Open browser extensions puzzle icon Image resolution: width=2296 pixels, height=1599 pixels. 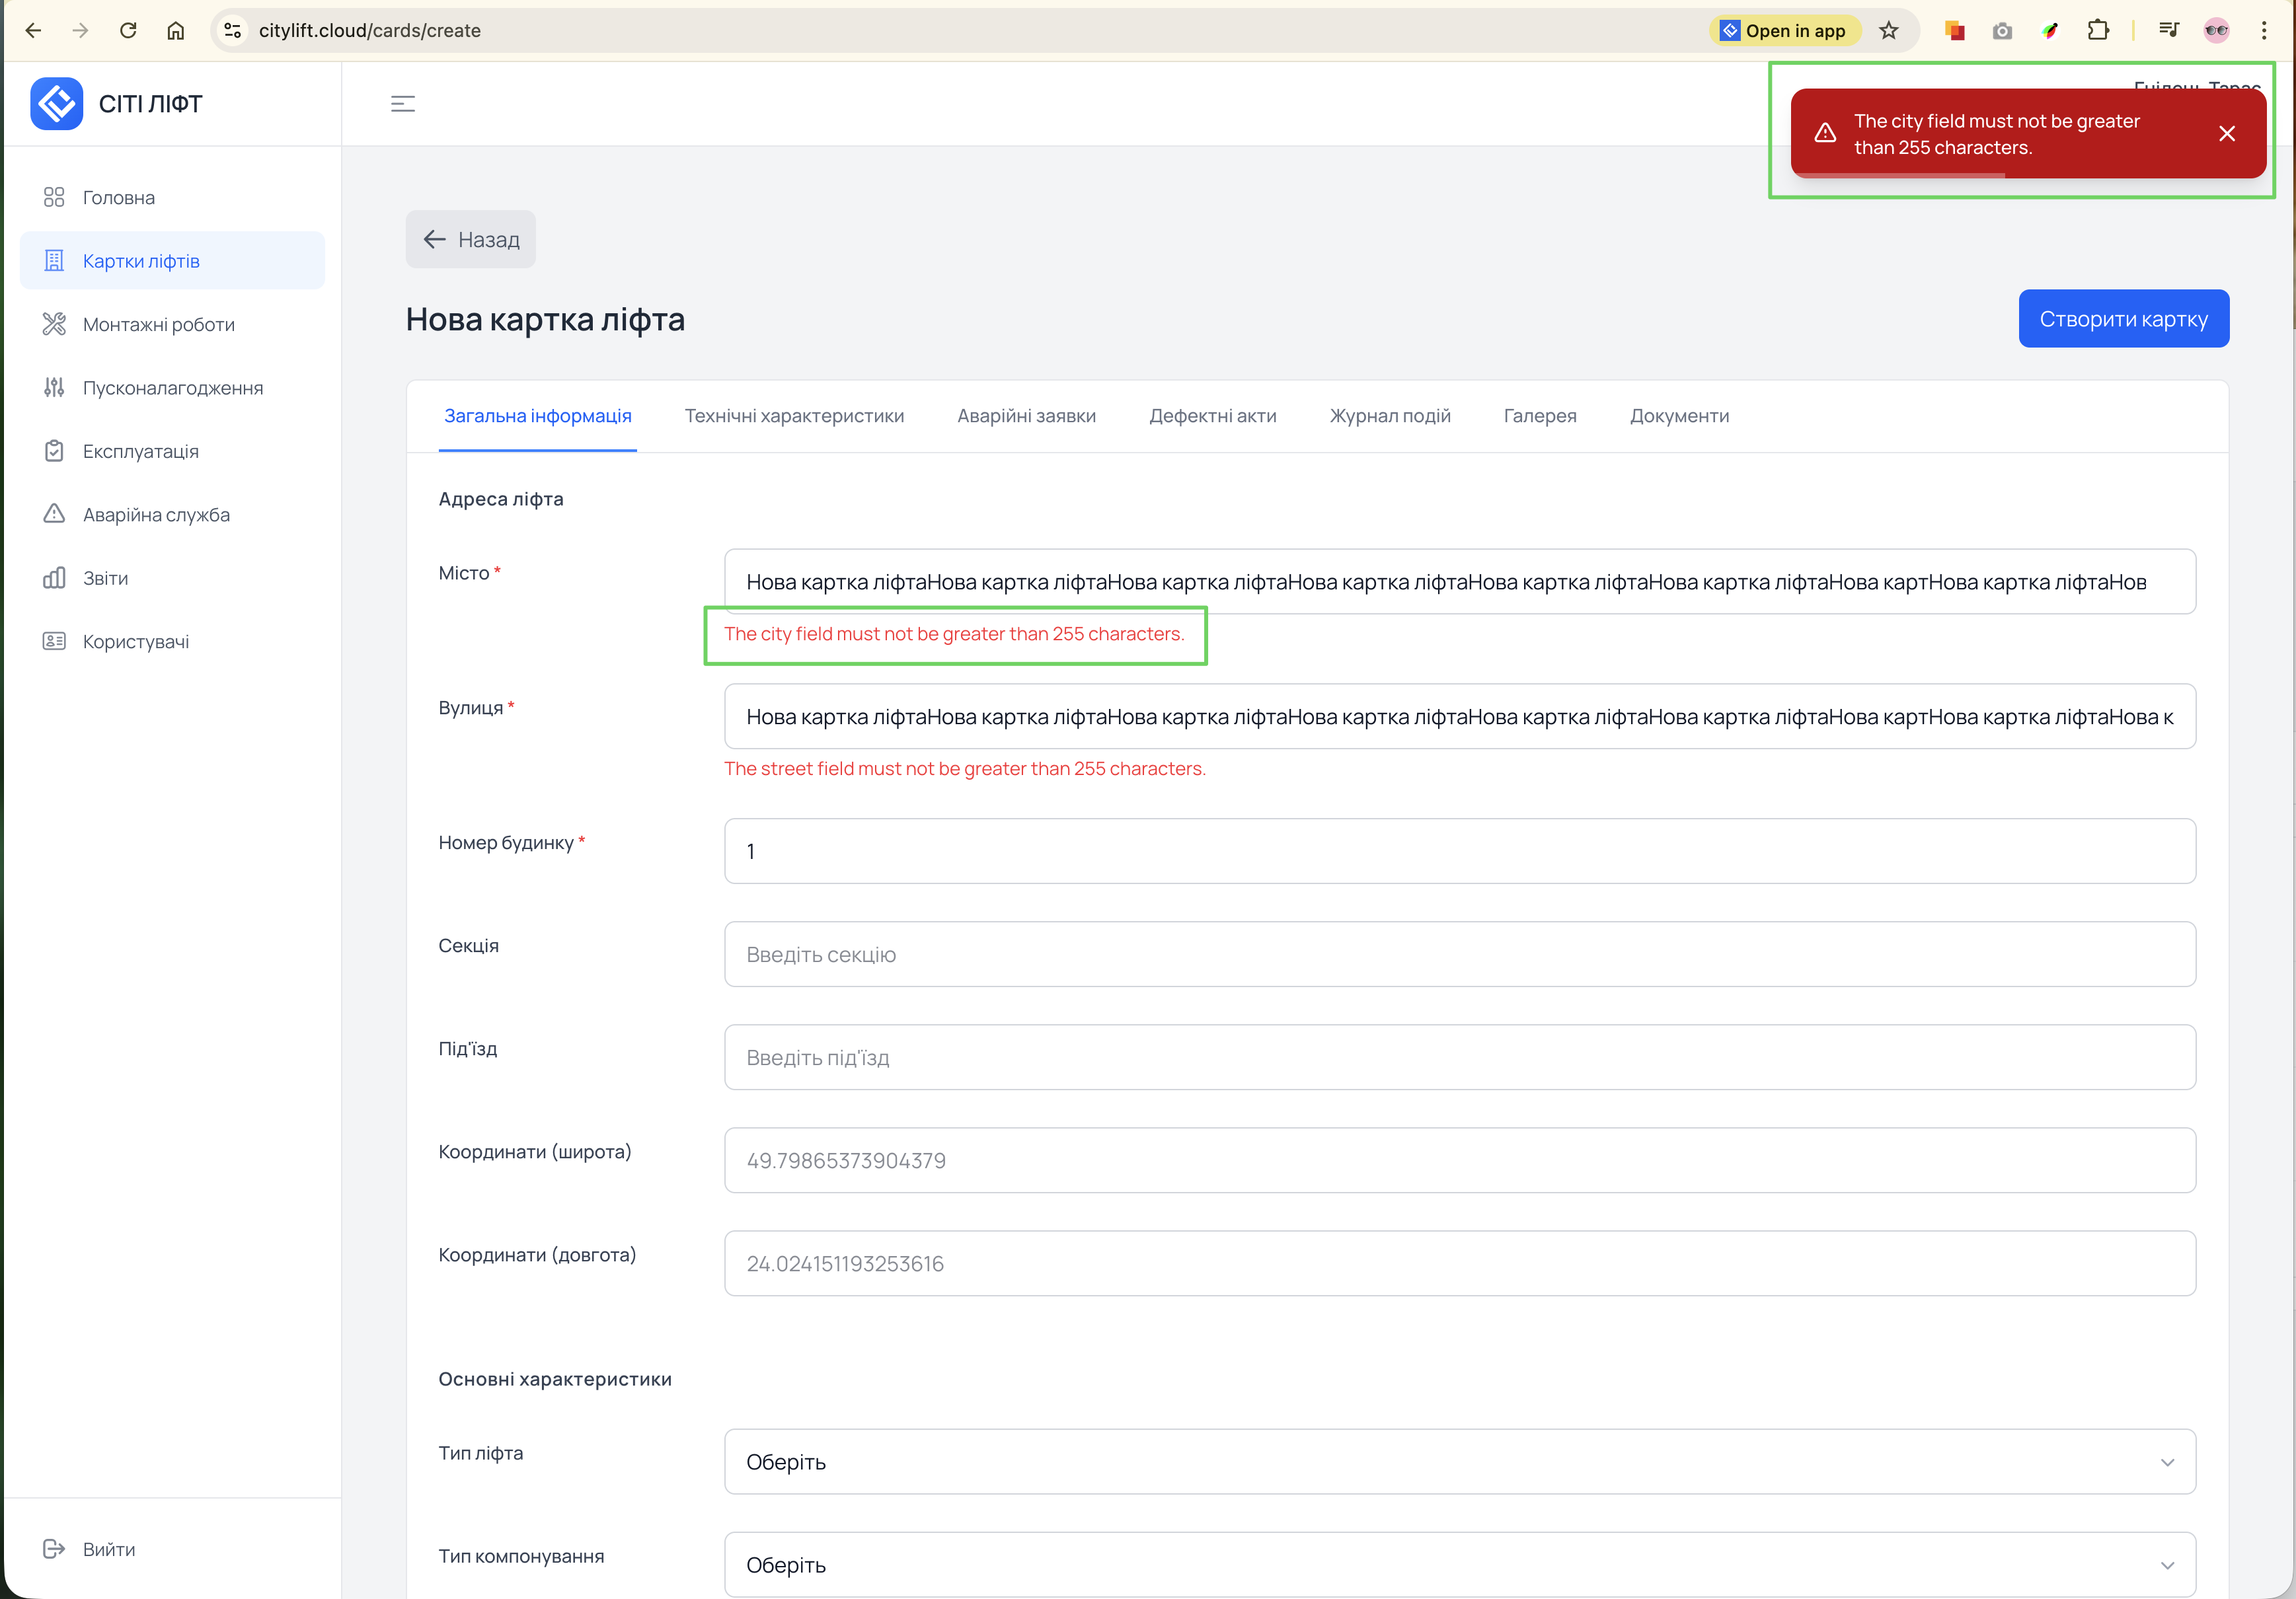pyautogui.click(x=2098, y=31)
